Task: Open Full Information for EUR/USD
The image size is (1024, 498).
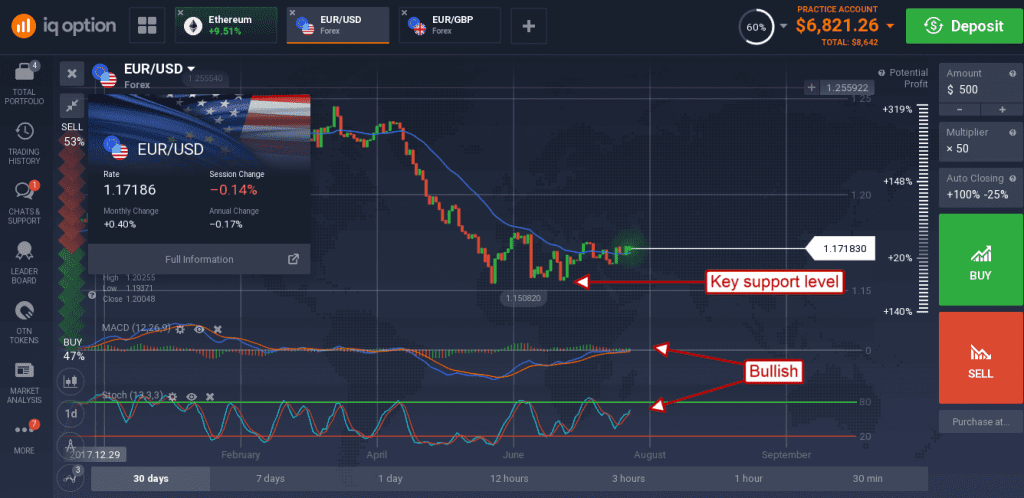Action: (199, 259)
